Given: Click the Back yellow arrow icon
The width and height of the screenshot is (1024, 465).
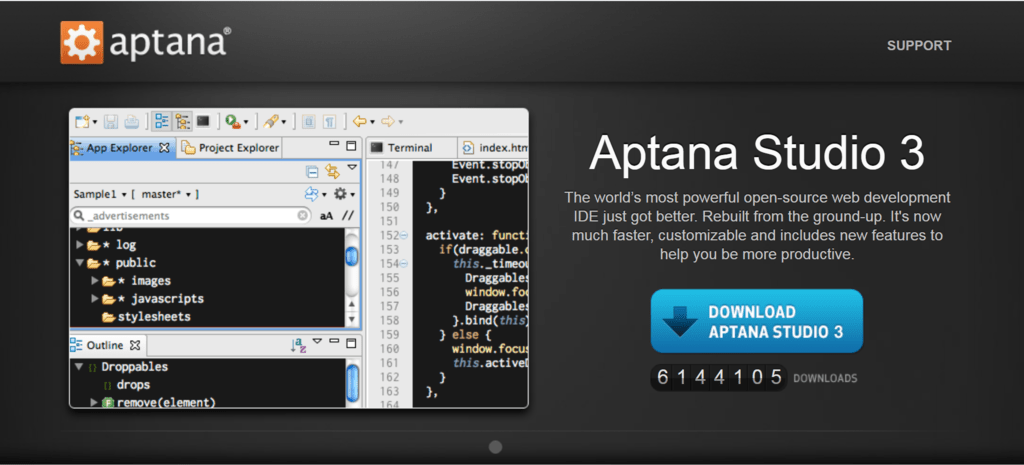Looking at the screenshot, I should point(359,121).
